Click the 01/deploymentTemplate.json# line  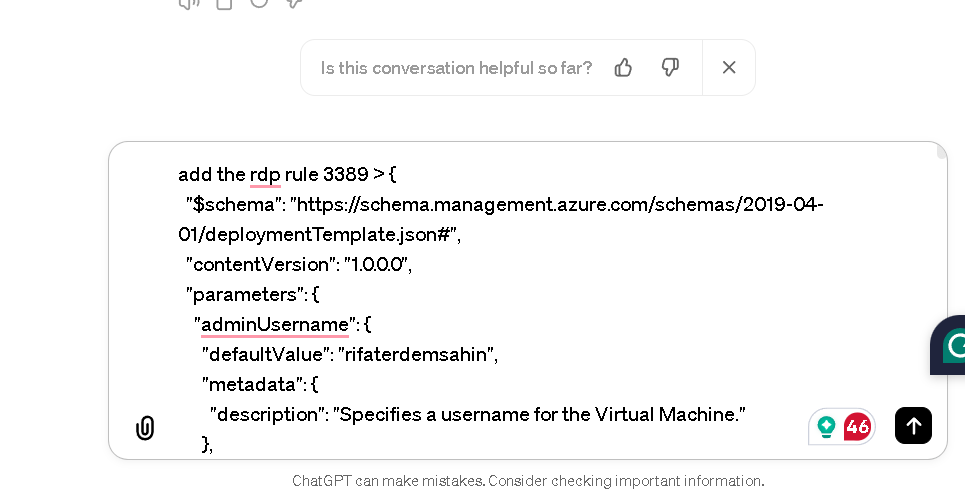pyautogui.click(x=319, y=234)
